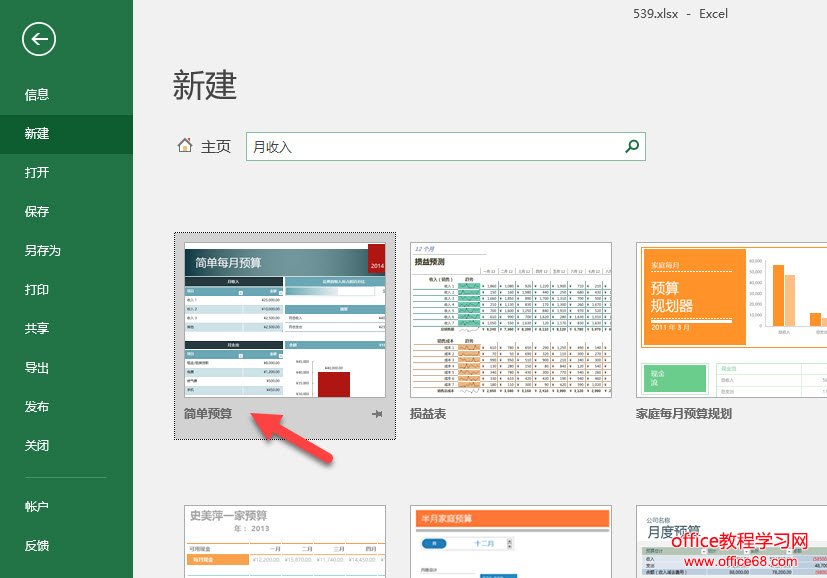Open the 史美萍一家预算 template thumbnail
This screenshot has width=827, height=578.
(285, 541)
